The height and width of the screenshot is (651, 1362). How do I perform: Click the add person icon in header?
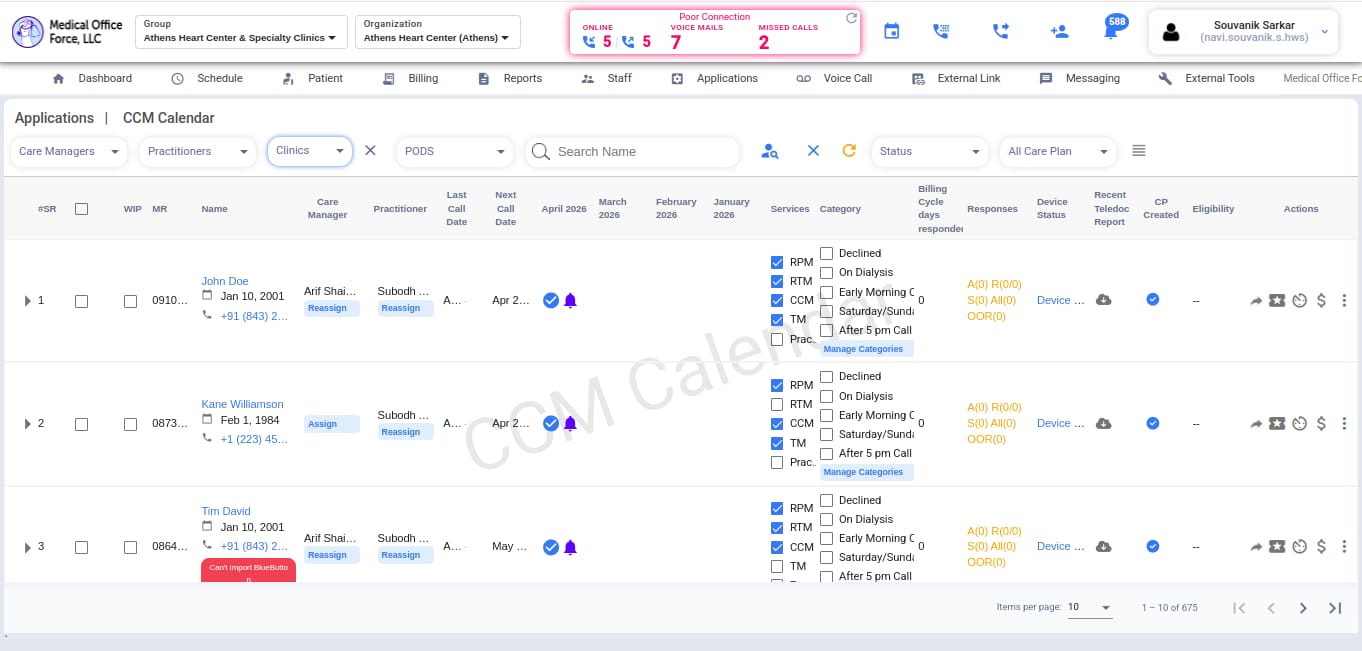[x=1059, y=31]
